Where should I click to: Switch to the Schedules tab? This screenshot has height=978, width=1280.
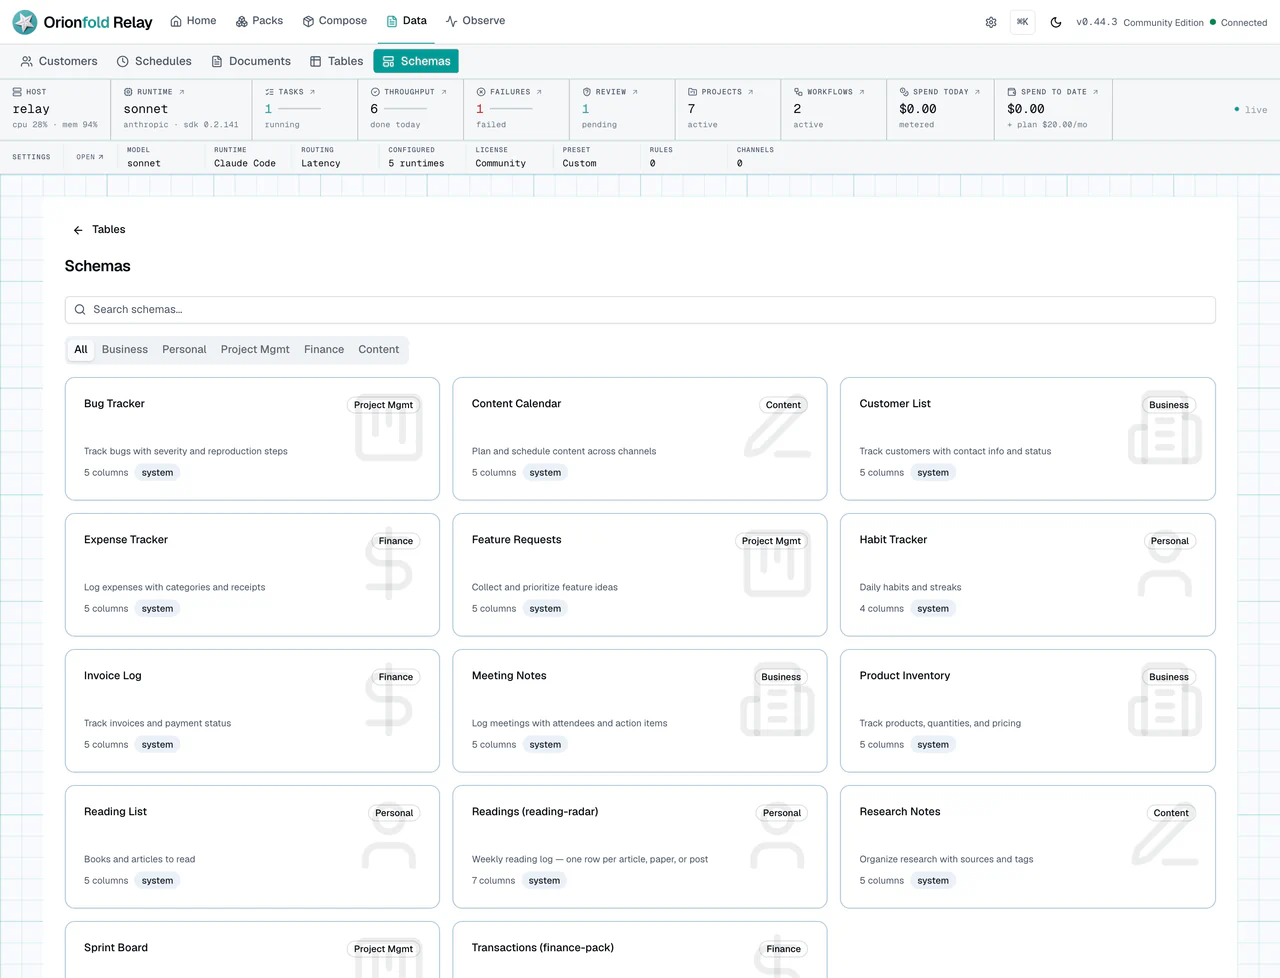154,61
